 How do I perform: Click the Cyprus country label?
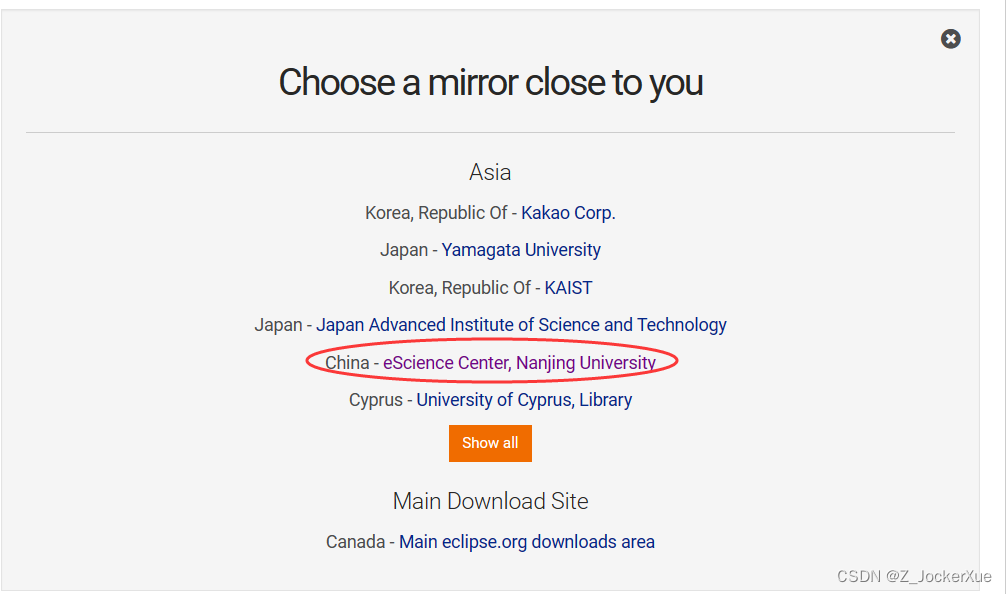pyautogui.click(x=375, y=400)
